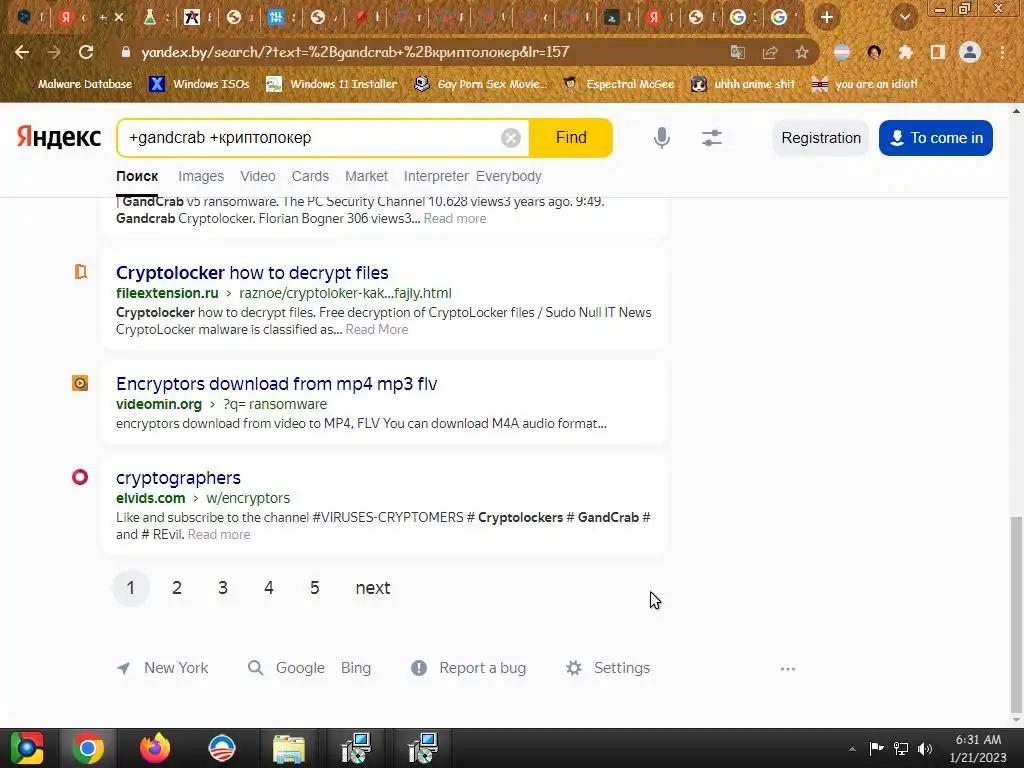Image resolution: width=1024 pixels, height=768 pixels.
Task: Open the Malware Database bookmark
Action: pyautogui.click(x=84, y=84)
